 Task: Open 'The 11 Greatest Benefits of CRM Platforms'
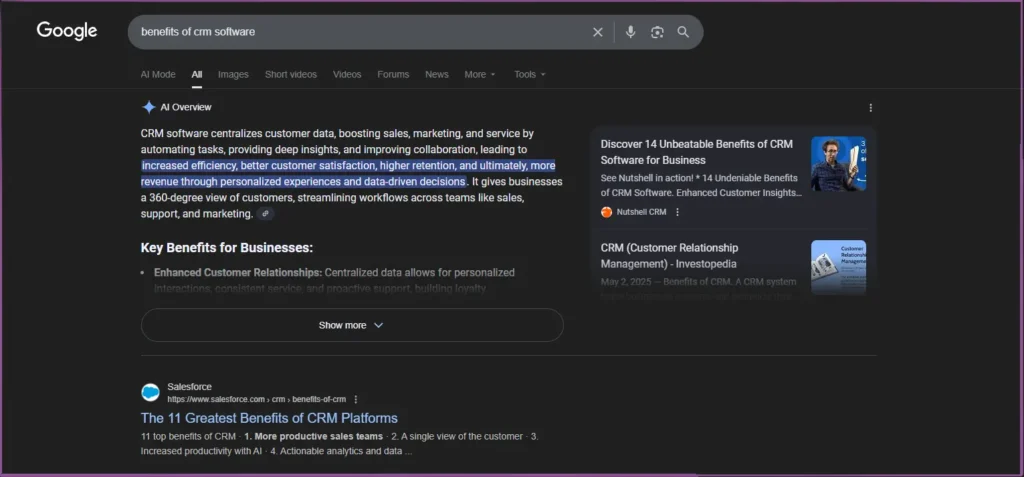[x=269, y=418]
